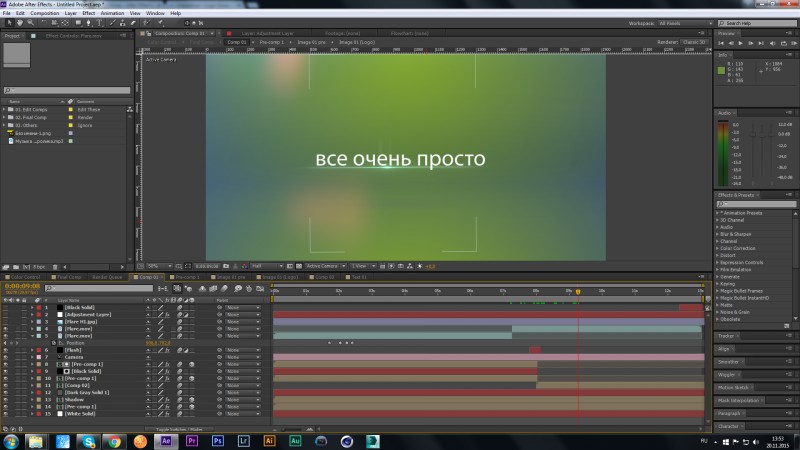
Task: Click the current-time indicator in timeline
Action: point(578,292)
